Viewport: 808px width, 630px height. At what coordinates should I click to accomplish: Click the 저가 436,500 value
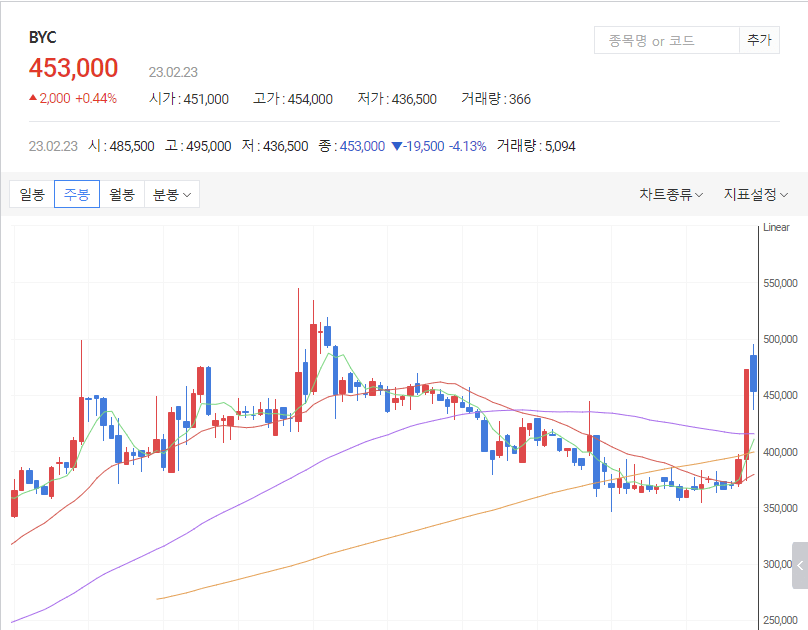pyautogui.click(x=397, y=98)
